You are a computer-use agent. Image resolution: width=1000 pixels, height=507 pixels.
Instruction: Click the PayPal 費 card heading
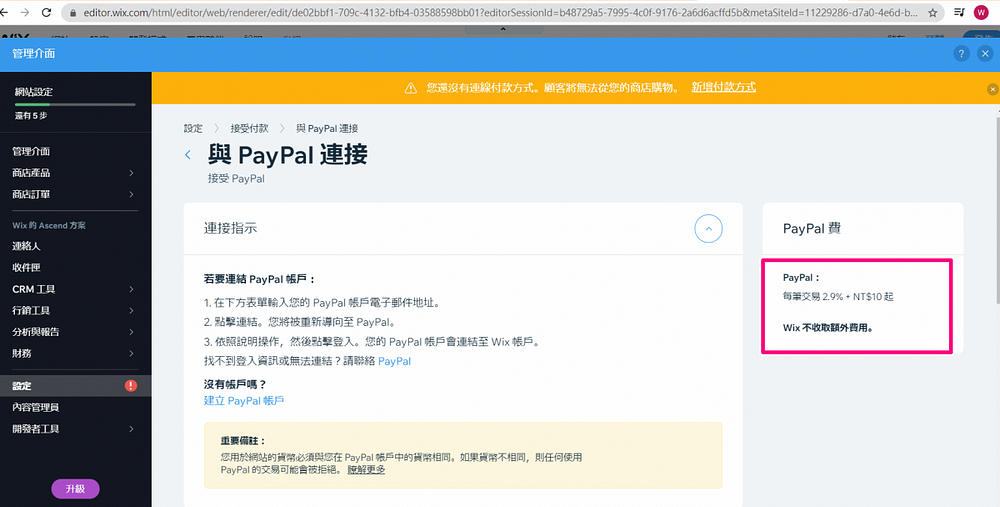coord(812,228)
